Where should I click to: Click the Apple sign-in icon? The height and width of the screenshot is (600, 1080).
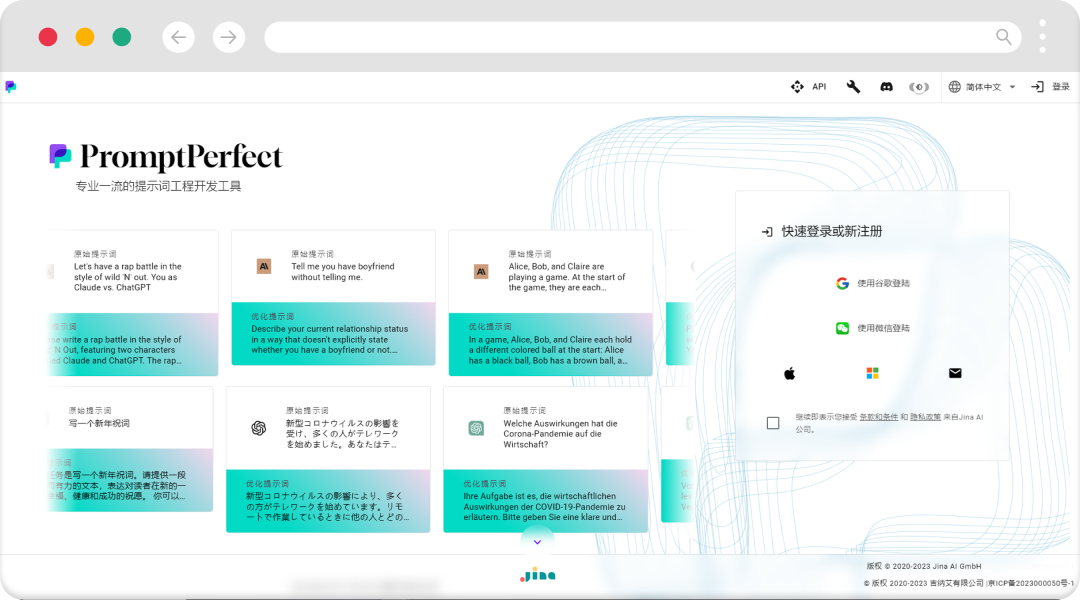(x=789, y=373)
